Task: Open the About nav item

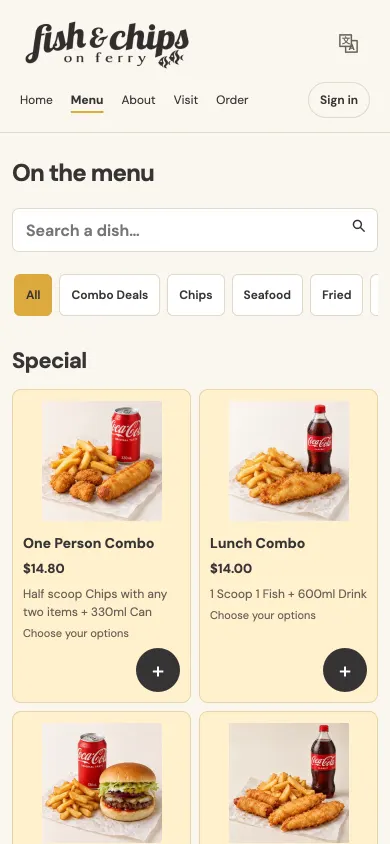Action: pos(138,100)
